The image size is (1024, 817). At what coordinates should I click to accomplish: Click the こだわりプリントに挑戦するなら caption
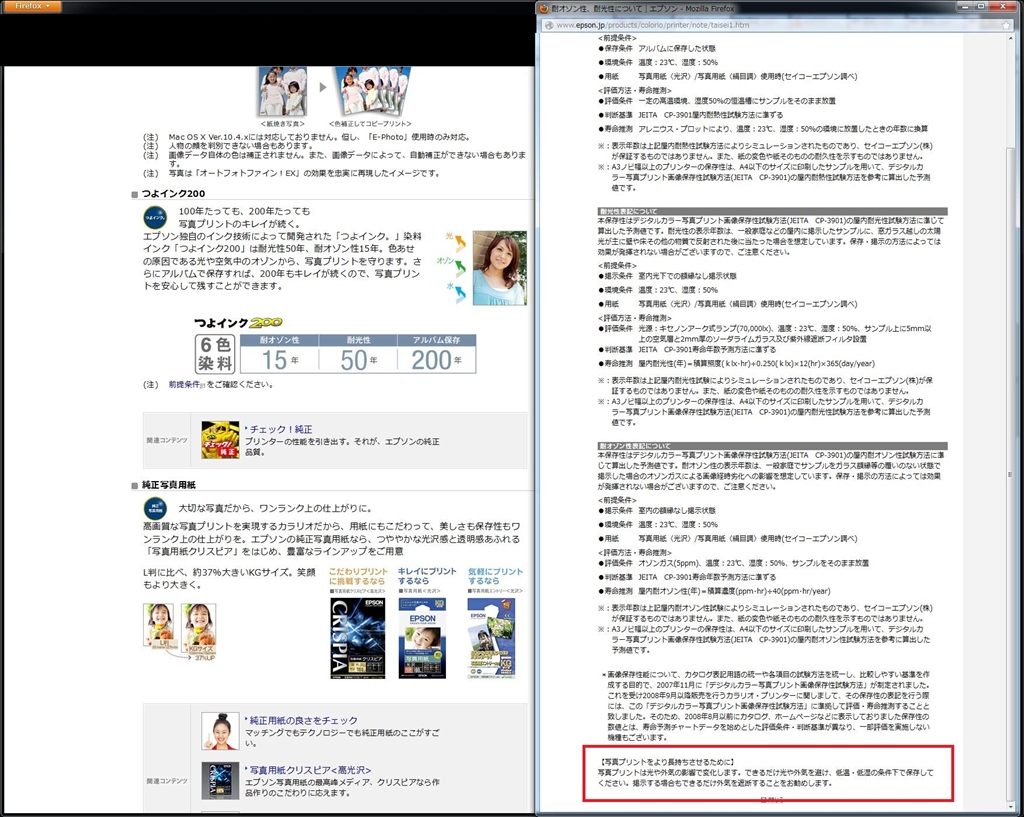pos(358,576)
